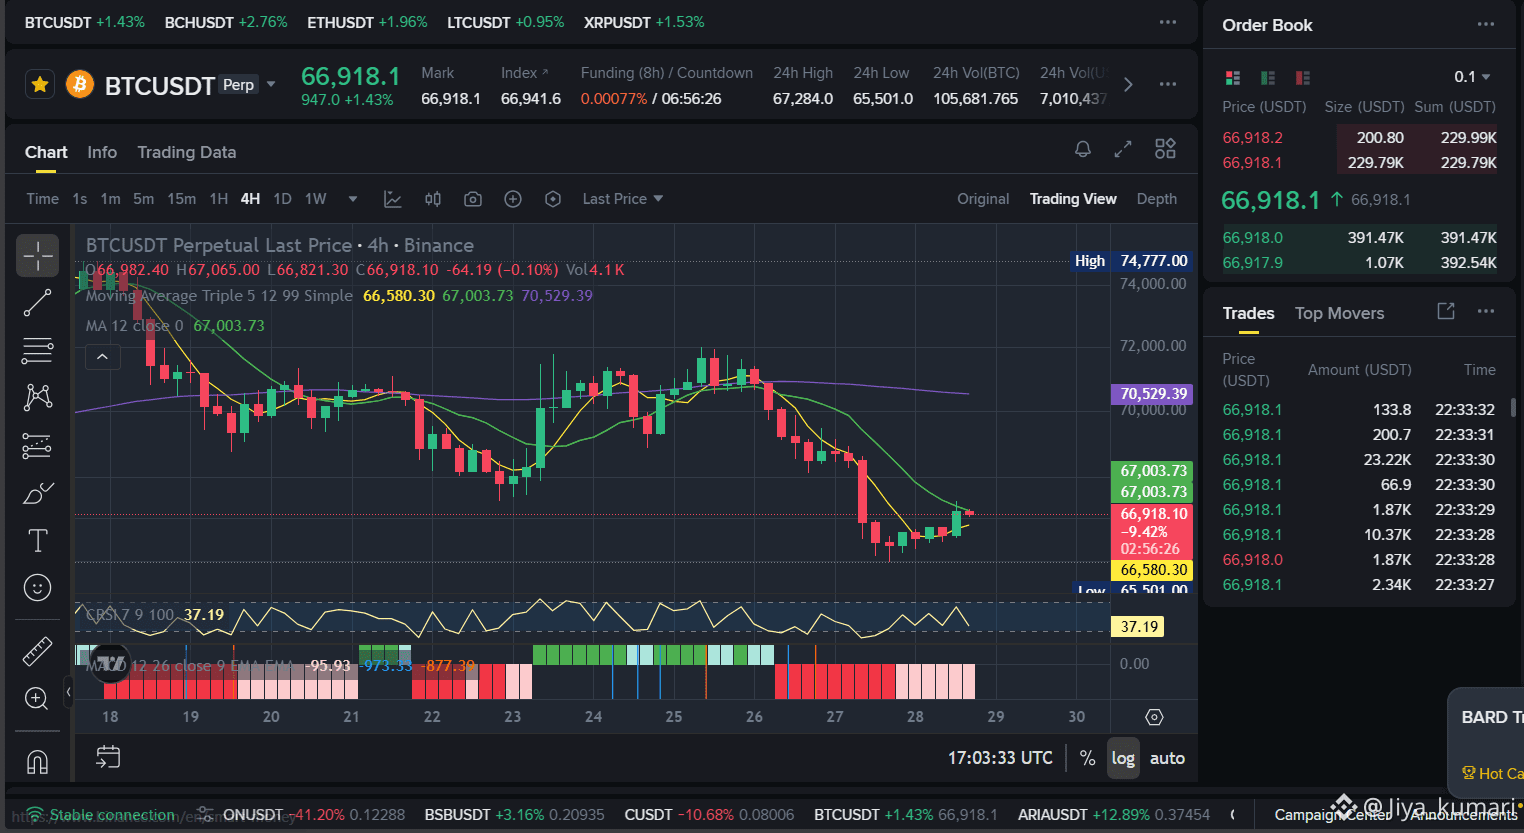This screenshot has height=833, width=1524.
Task: Select the XABCD pattern tool
Action: tap(37, 397)
